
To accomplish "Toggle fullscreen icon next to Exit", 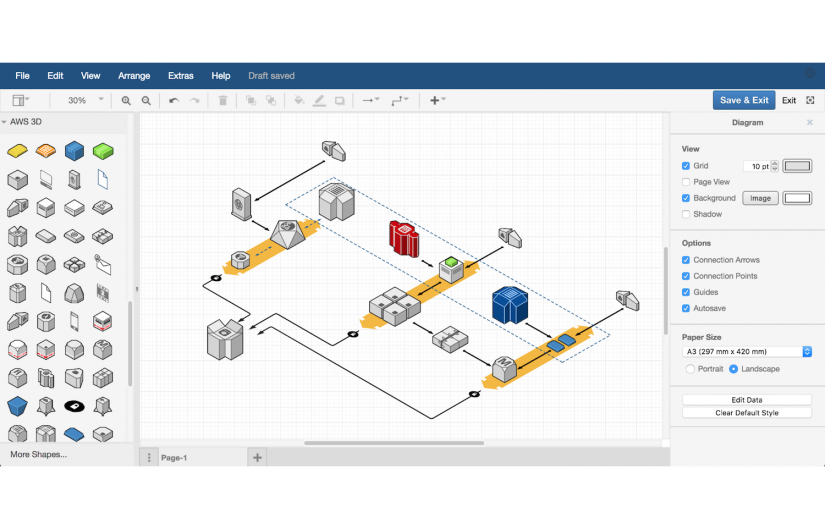I will click(x=810, y=100).
